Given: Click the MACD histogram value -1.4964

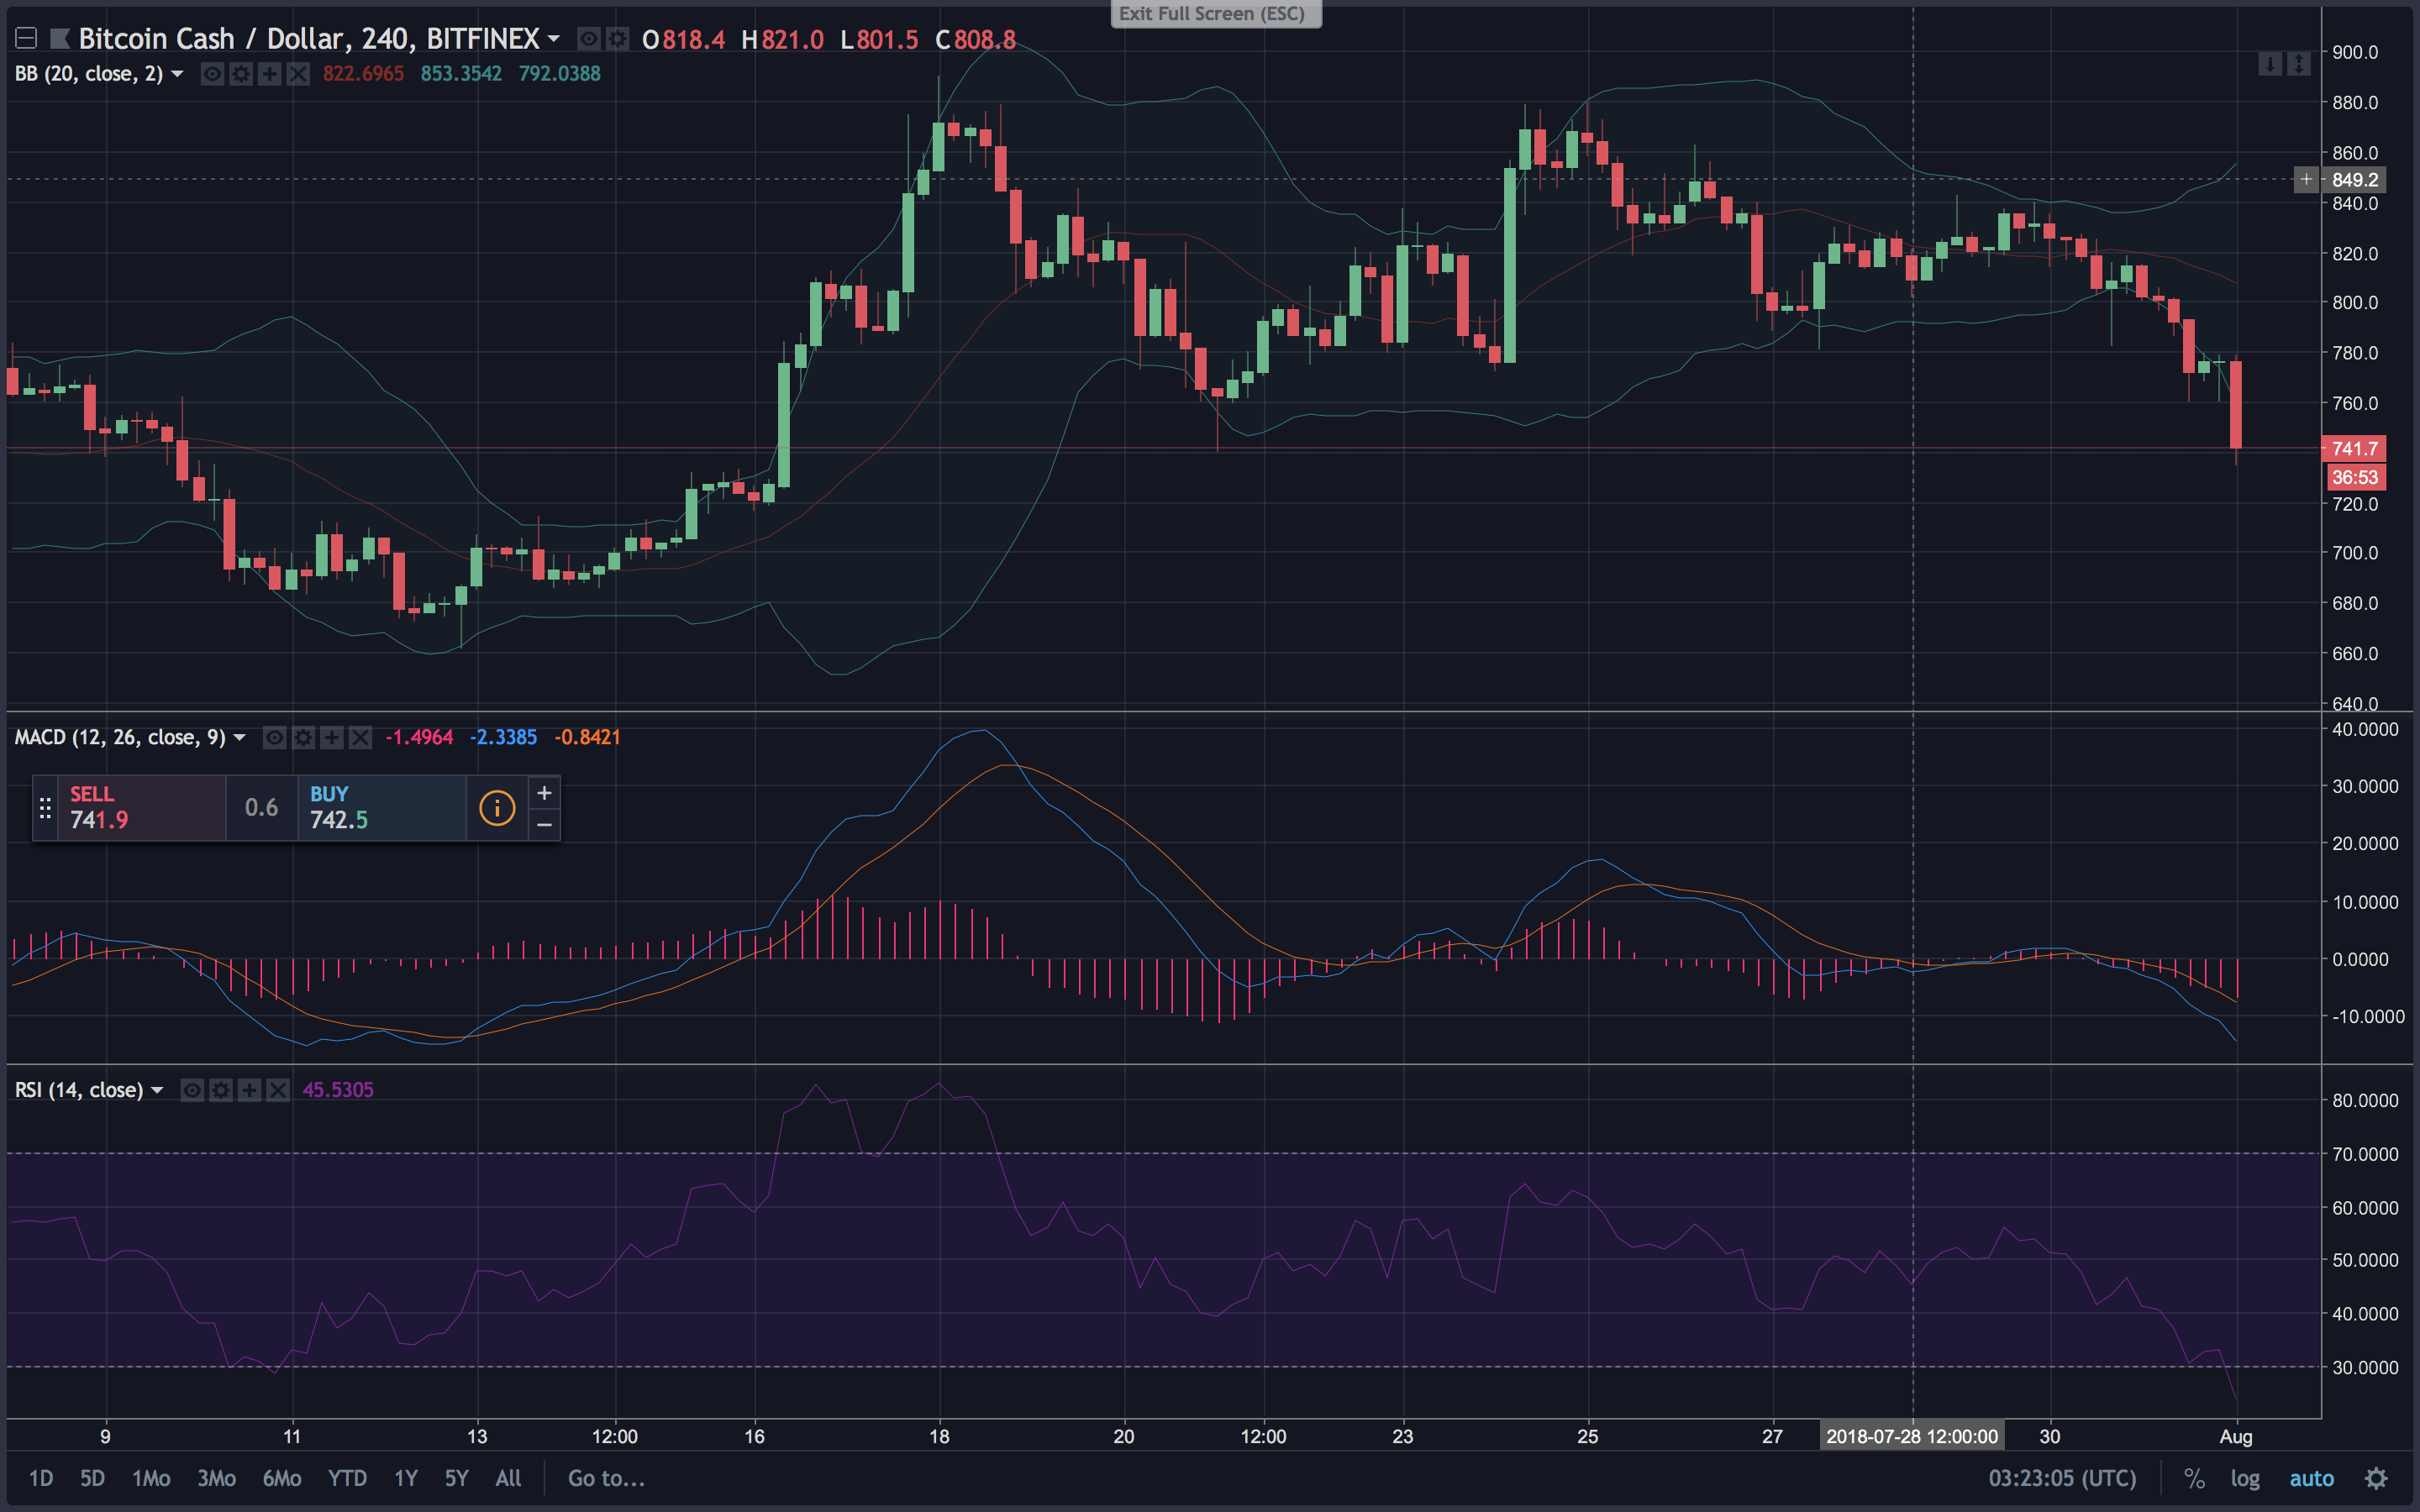Looking at the screenshot, I should (419, 738).
